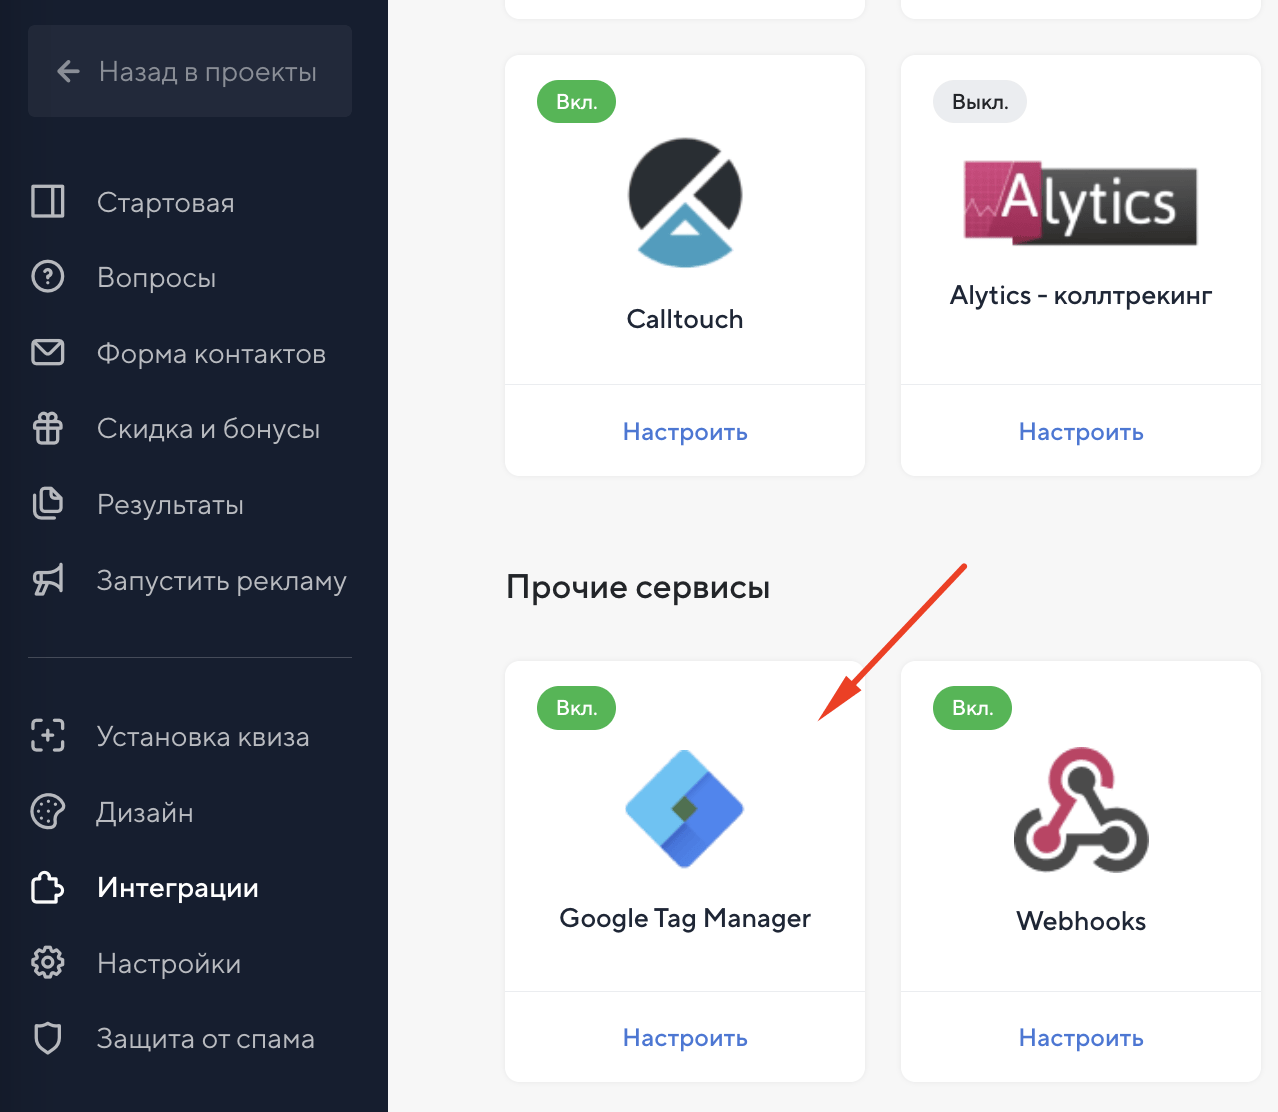Click the Google Tag Manager title text

(x=685, y=918)
